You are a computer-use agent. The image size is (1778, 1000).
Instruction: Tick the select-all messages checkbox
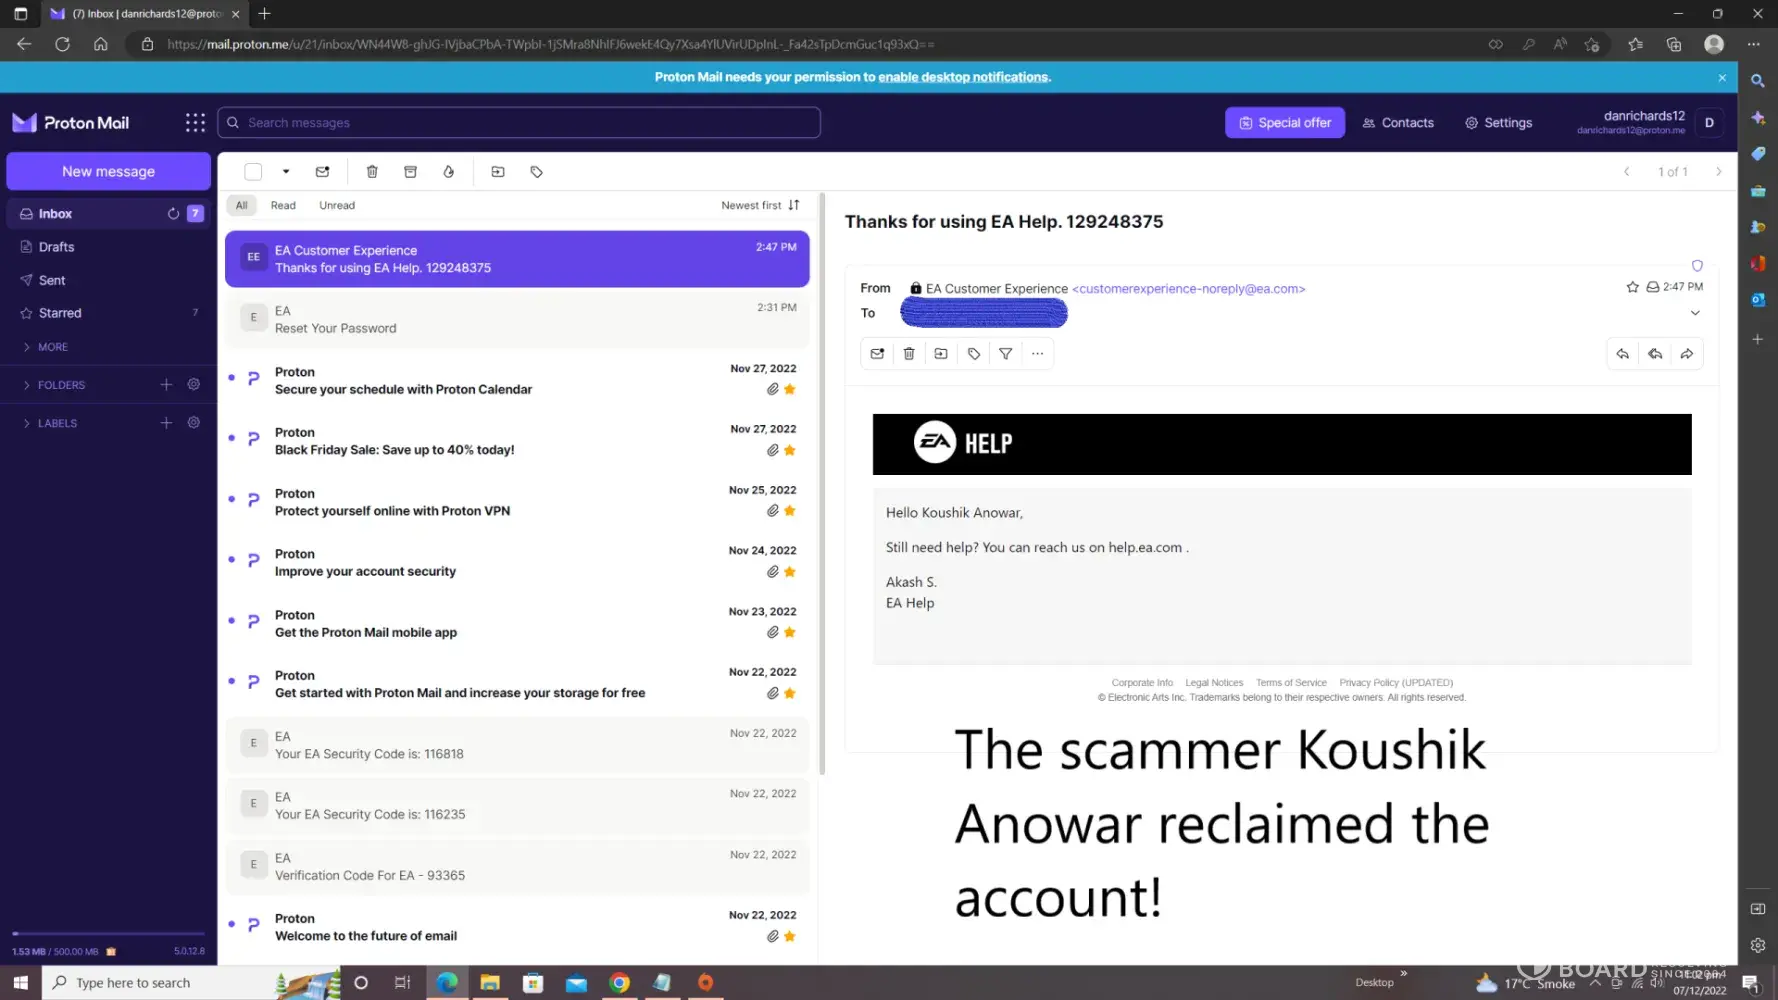pos(253,172)
